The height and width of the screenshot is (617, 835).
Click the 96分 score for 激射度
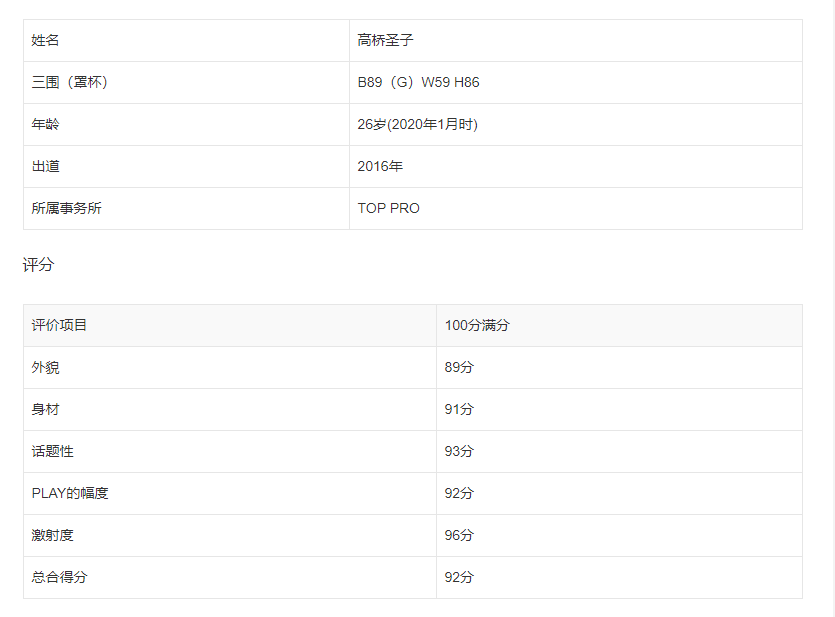pyautogui.click(x=459, y=536)
